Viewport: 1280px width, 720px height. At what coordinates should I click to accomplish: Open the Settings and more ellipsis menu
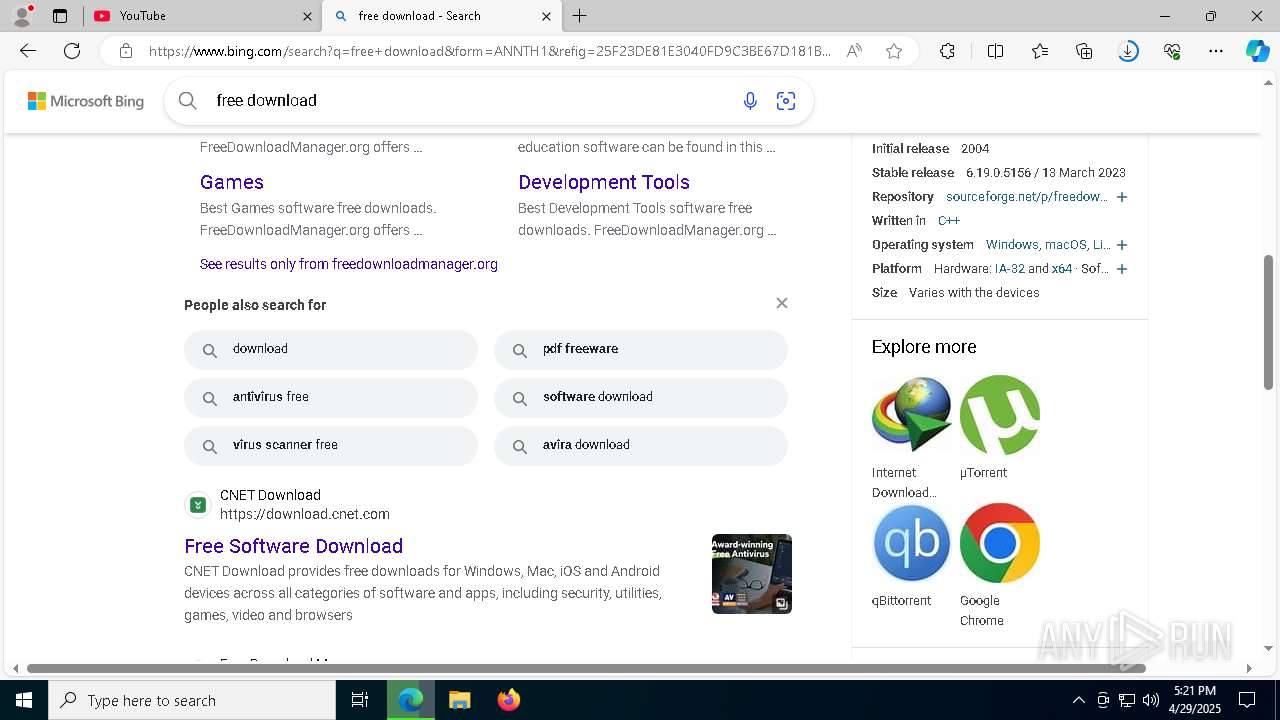click(x=1216, y=51)
